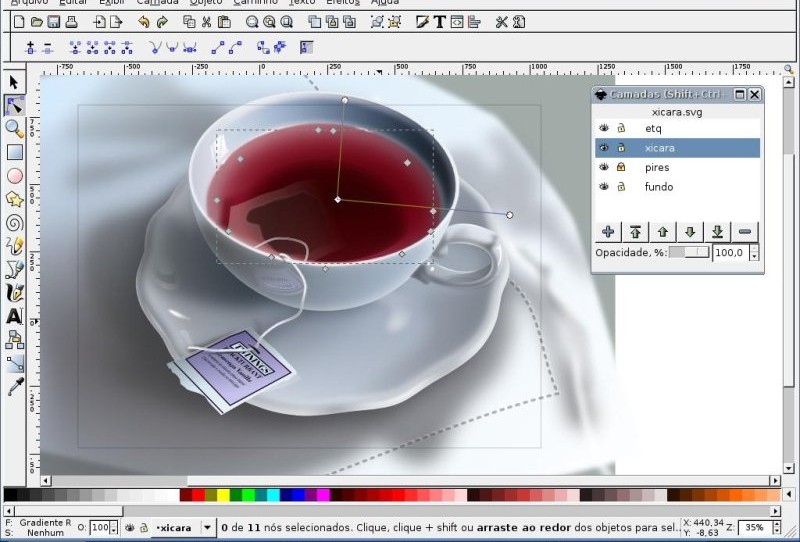Click the New document icon

19,22
